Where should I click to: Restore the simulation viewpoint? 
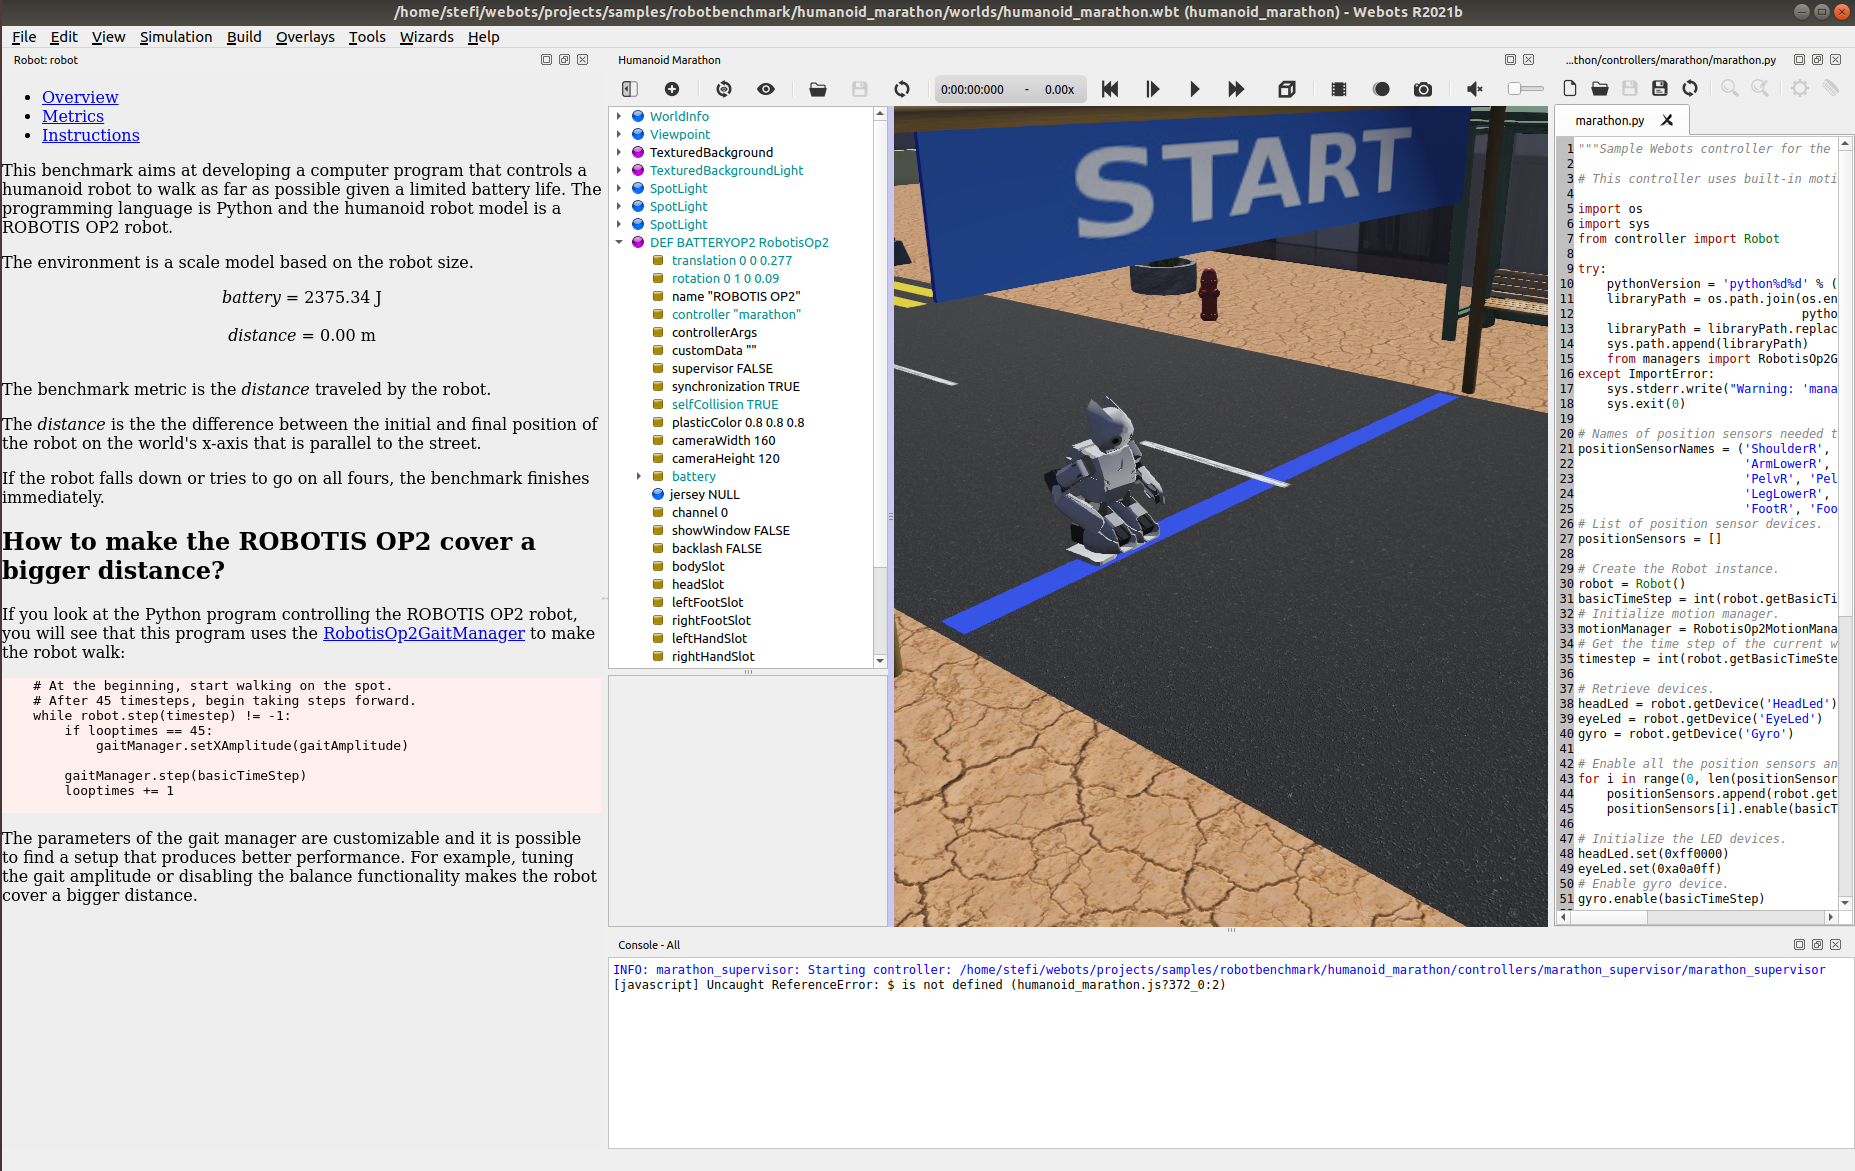[x=723, y=89]
